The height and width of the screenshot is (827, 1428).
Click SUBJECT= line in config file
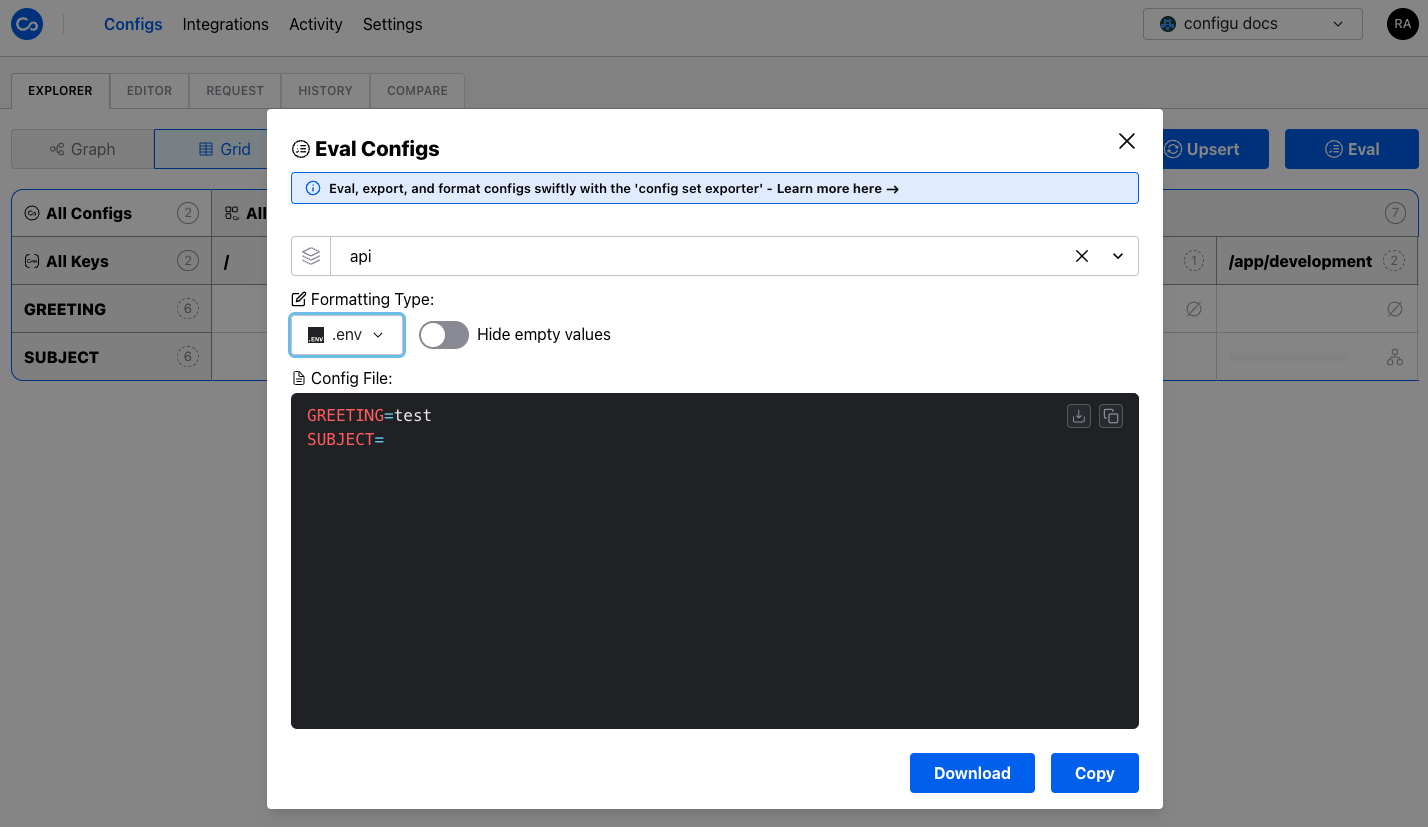coord(346,440)
